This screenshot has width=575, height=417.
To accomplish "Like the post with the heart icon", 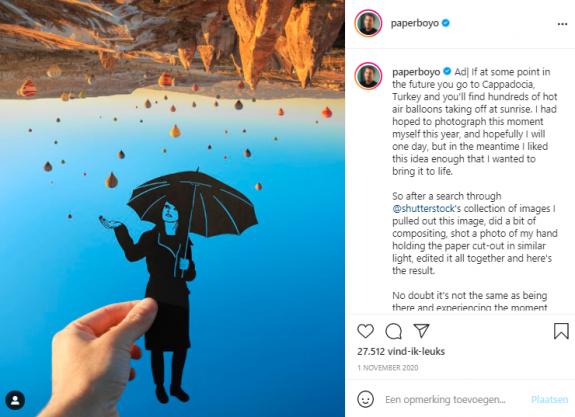I will [x=366, y=331].
